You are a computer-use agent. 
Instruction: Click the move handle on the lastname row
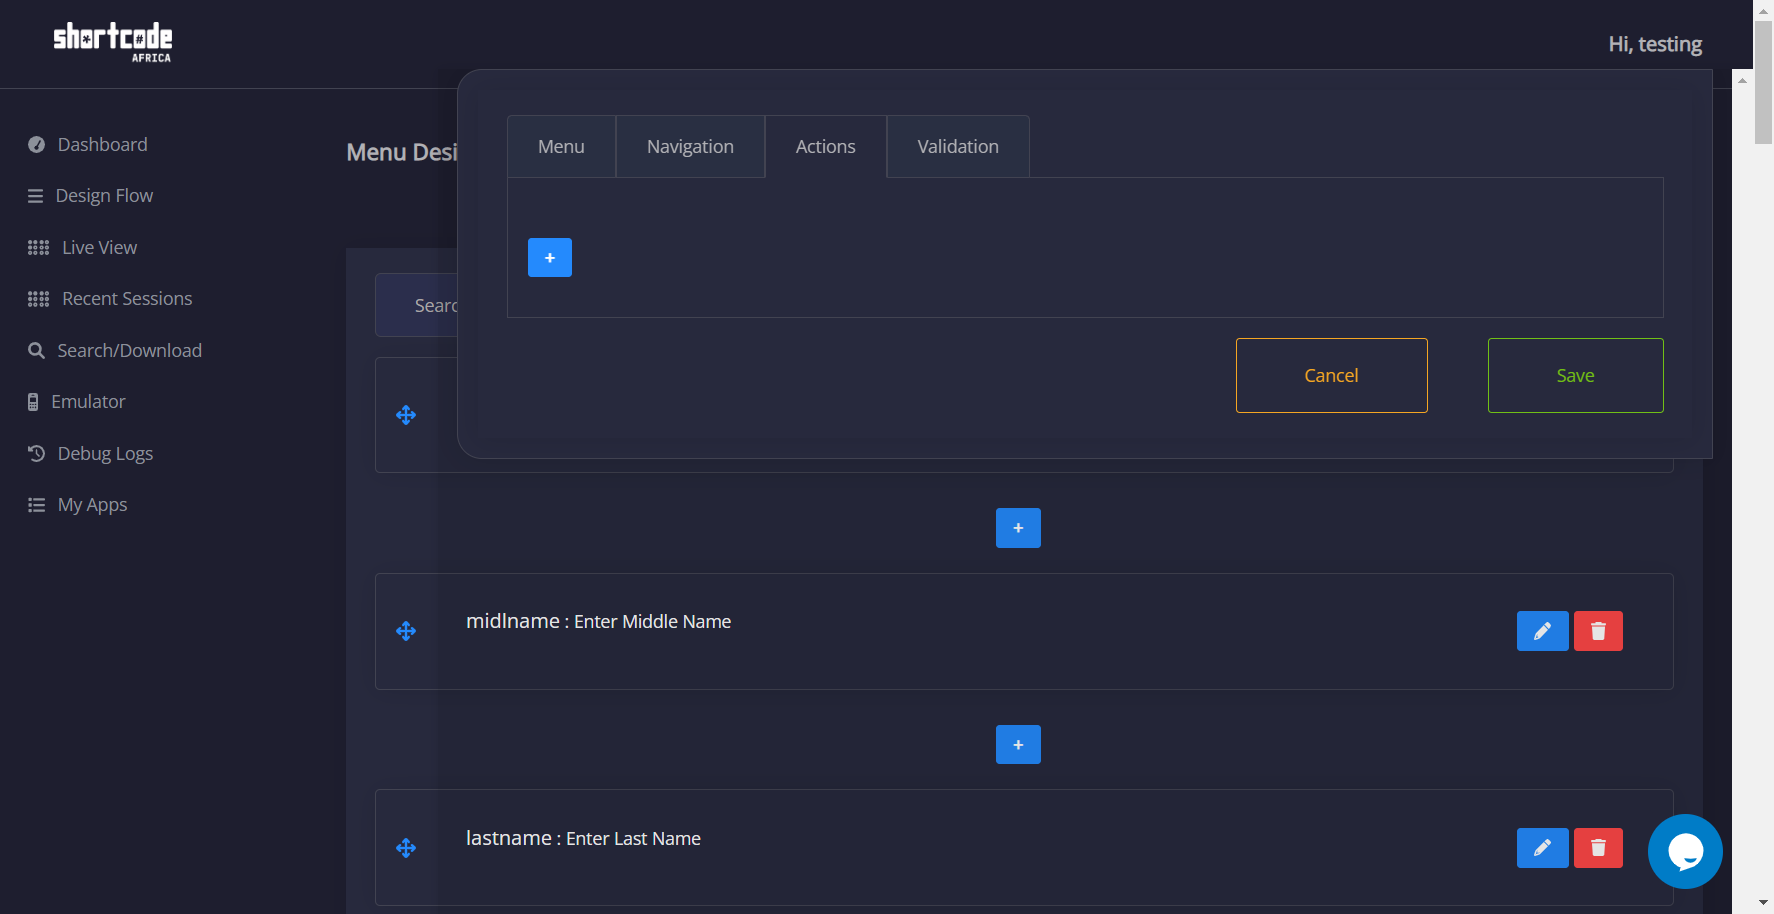click(x=406, y=848)
